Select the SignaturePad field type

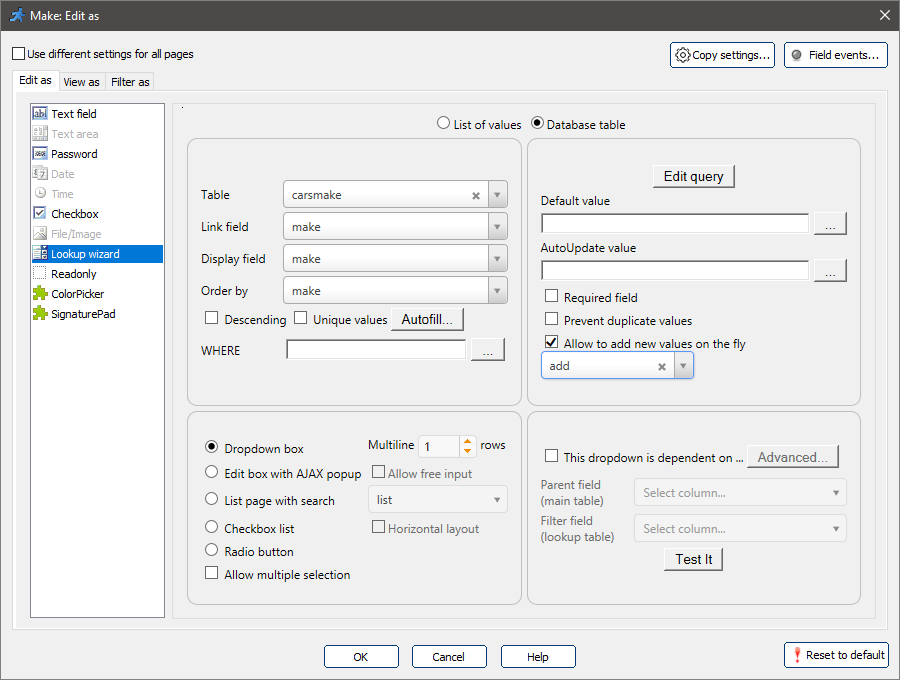point(79,313)
